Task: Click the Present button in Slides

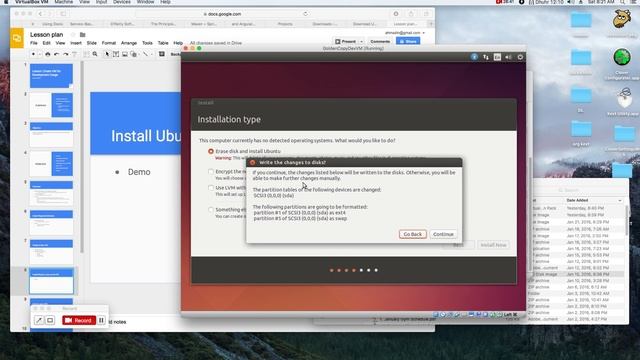Action: click(346, 42)
